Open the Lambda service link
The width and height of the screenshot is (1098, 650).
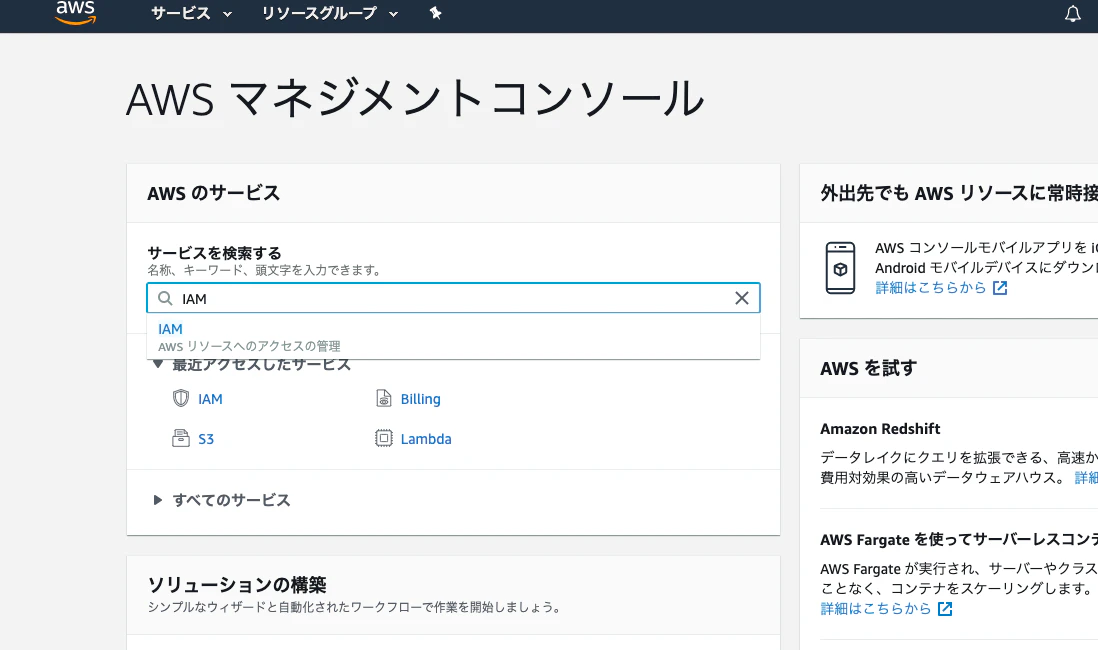pos(426,439)
